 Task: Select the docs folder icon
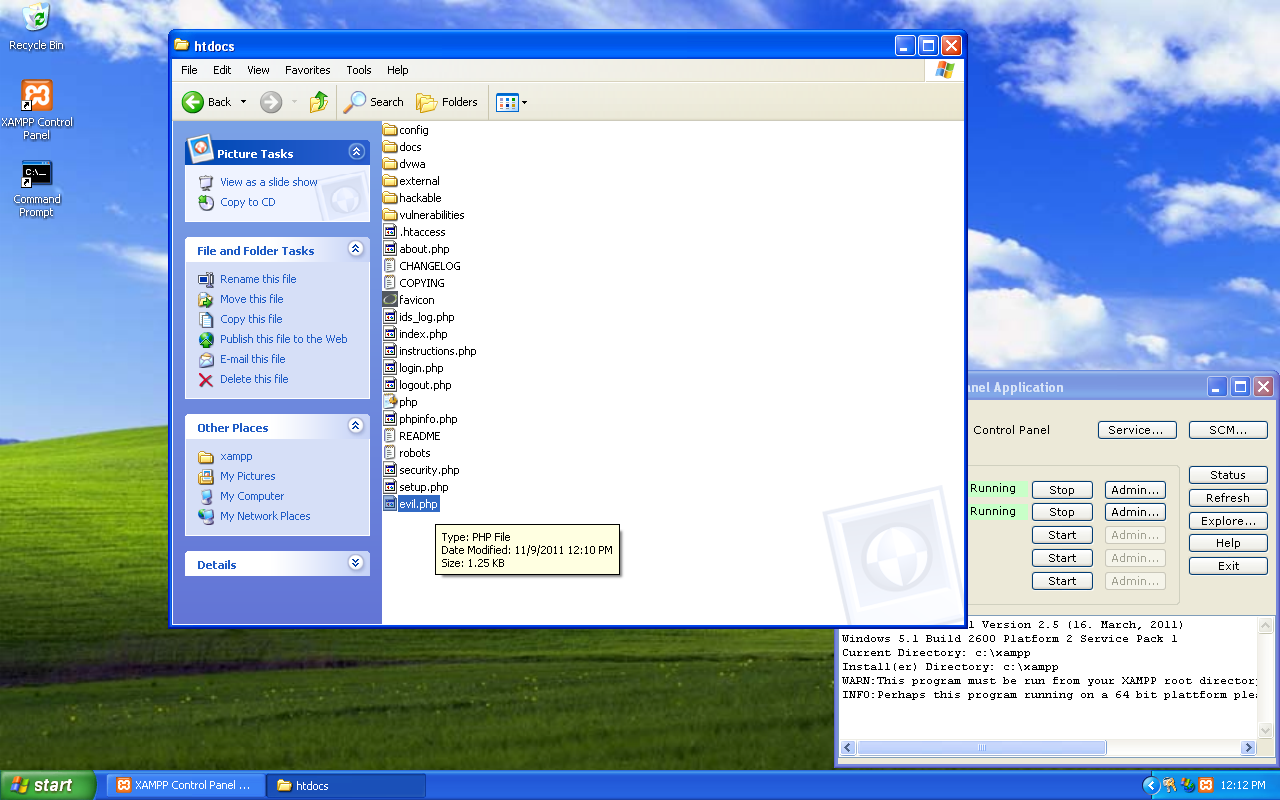[x=390, y=147]
